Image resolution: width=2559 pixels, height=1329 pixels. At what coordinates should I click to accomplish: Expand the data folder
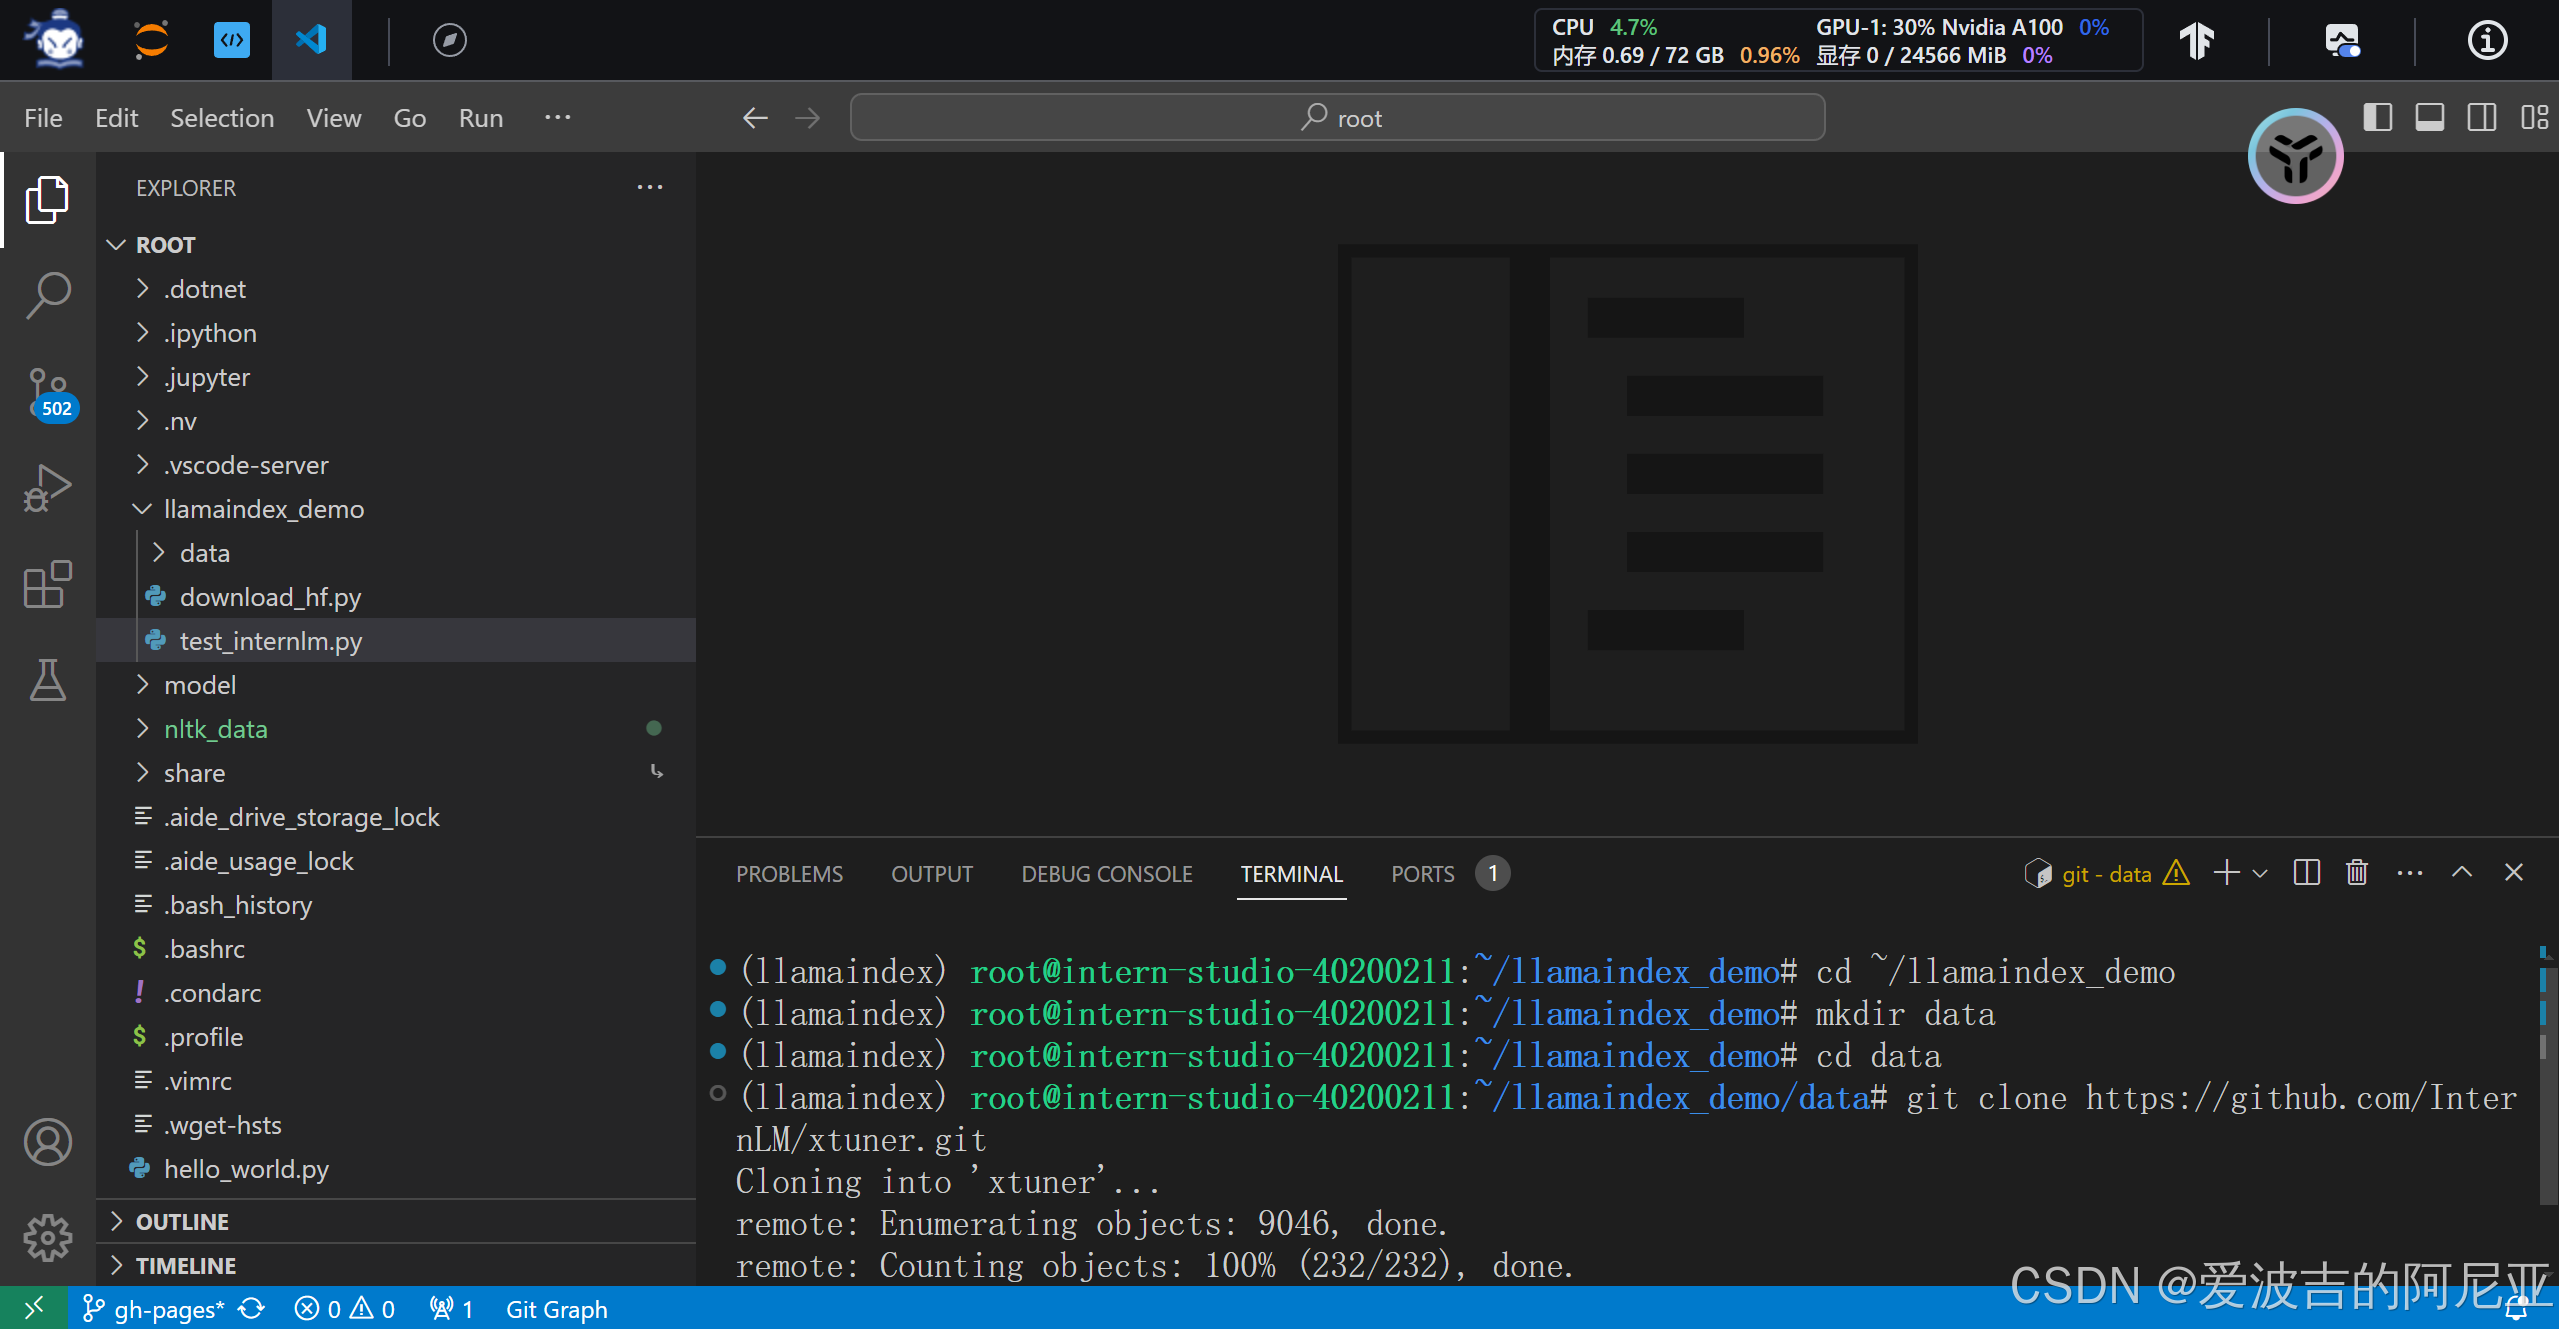[205, 553]
